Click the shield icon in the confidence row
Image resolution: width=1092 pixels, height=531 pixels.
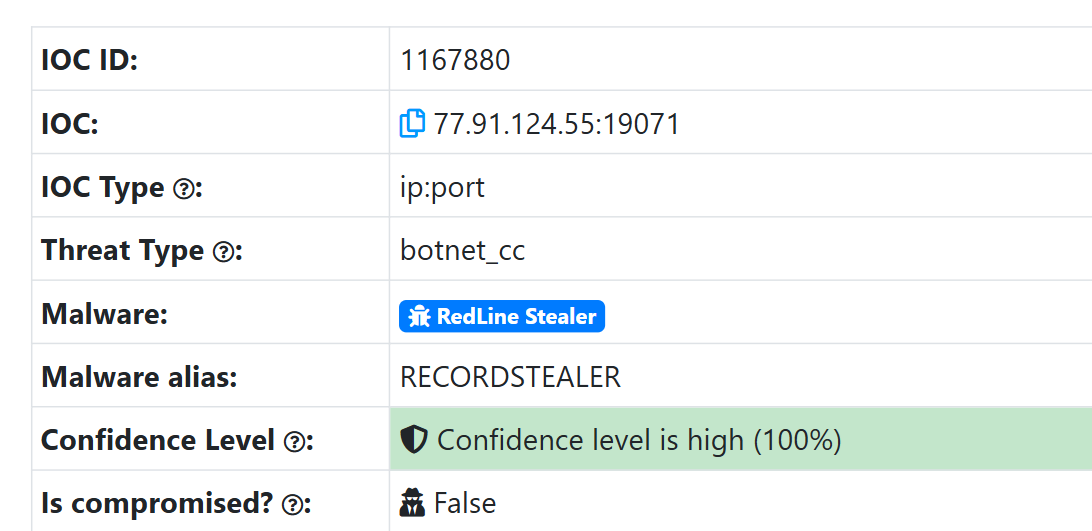[414, 440]
